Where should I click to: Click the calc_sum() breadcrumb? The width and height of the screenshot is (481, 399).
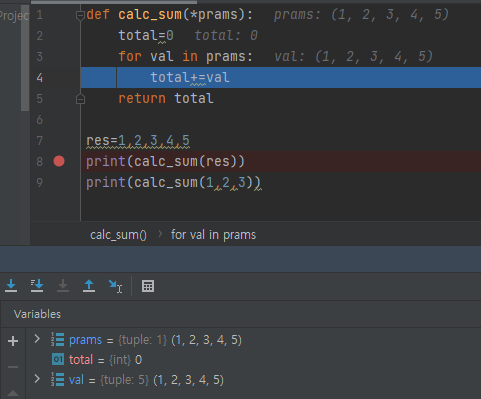[118, 235]
